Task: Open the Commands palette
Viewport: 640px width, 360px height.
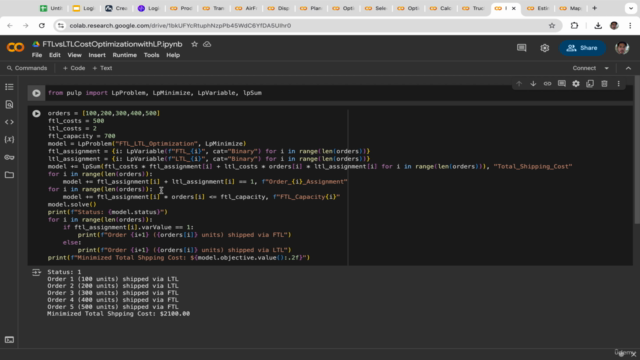Action: tap(27, 68)
